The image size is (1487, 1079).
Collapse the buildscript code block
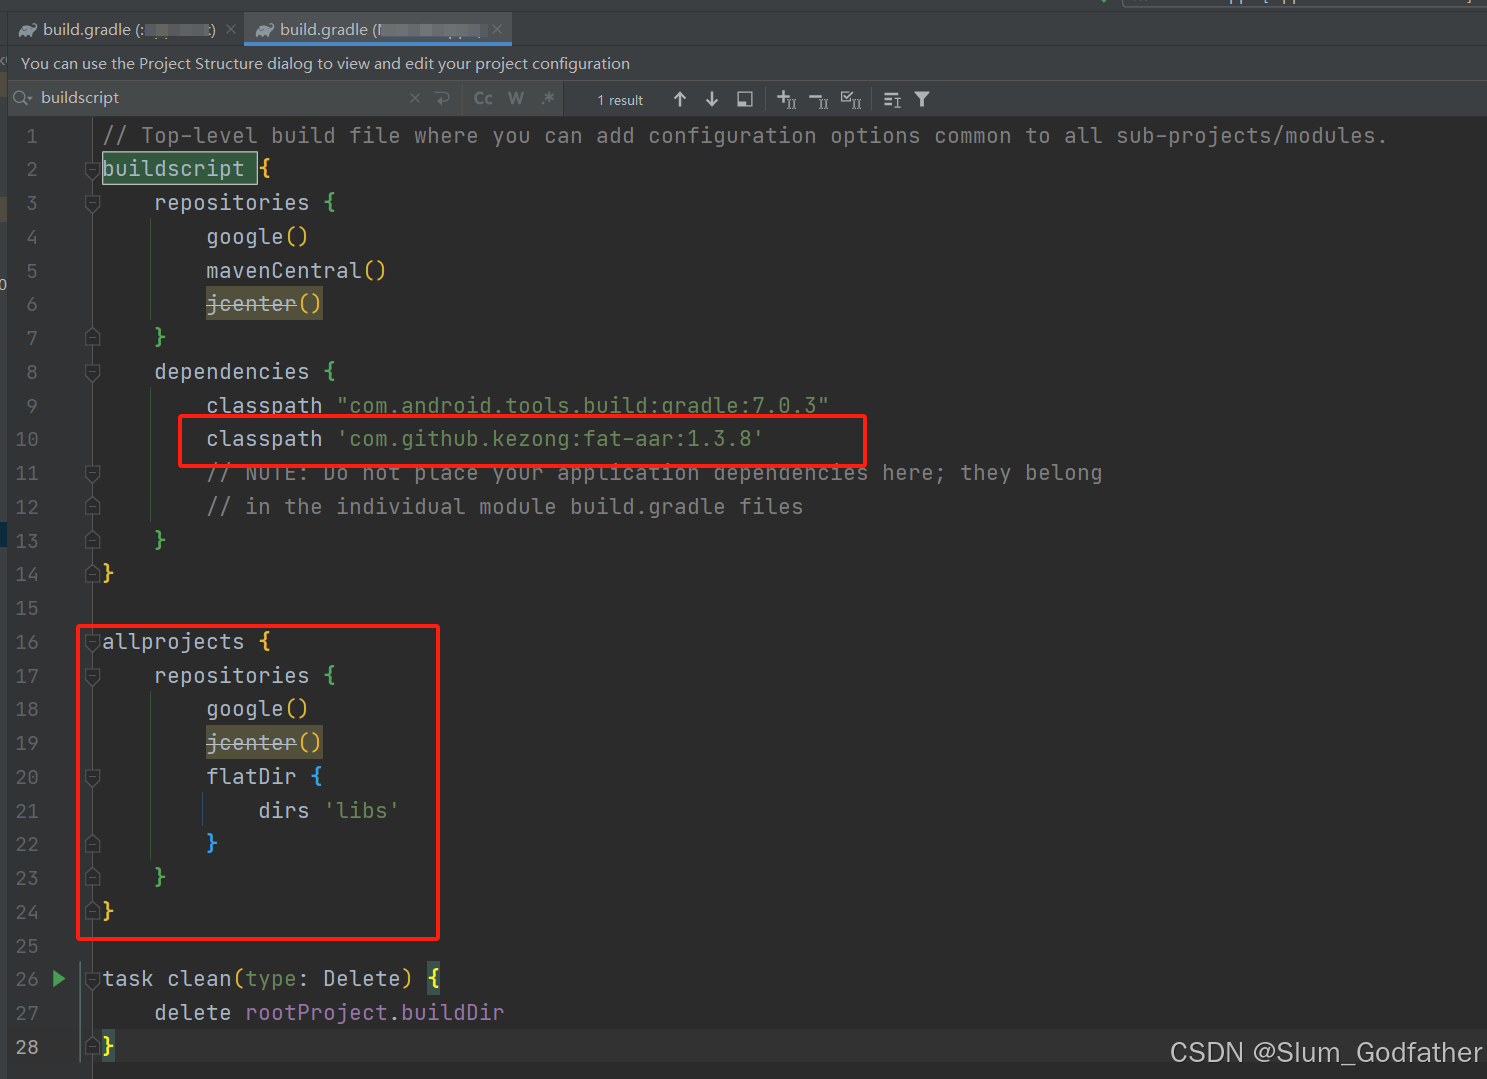pyautogui.click(x=92, y=170)
